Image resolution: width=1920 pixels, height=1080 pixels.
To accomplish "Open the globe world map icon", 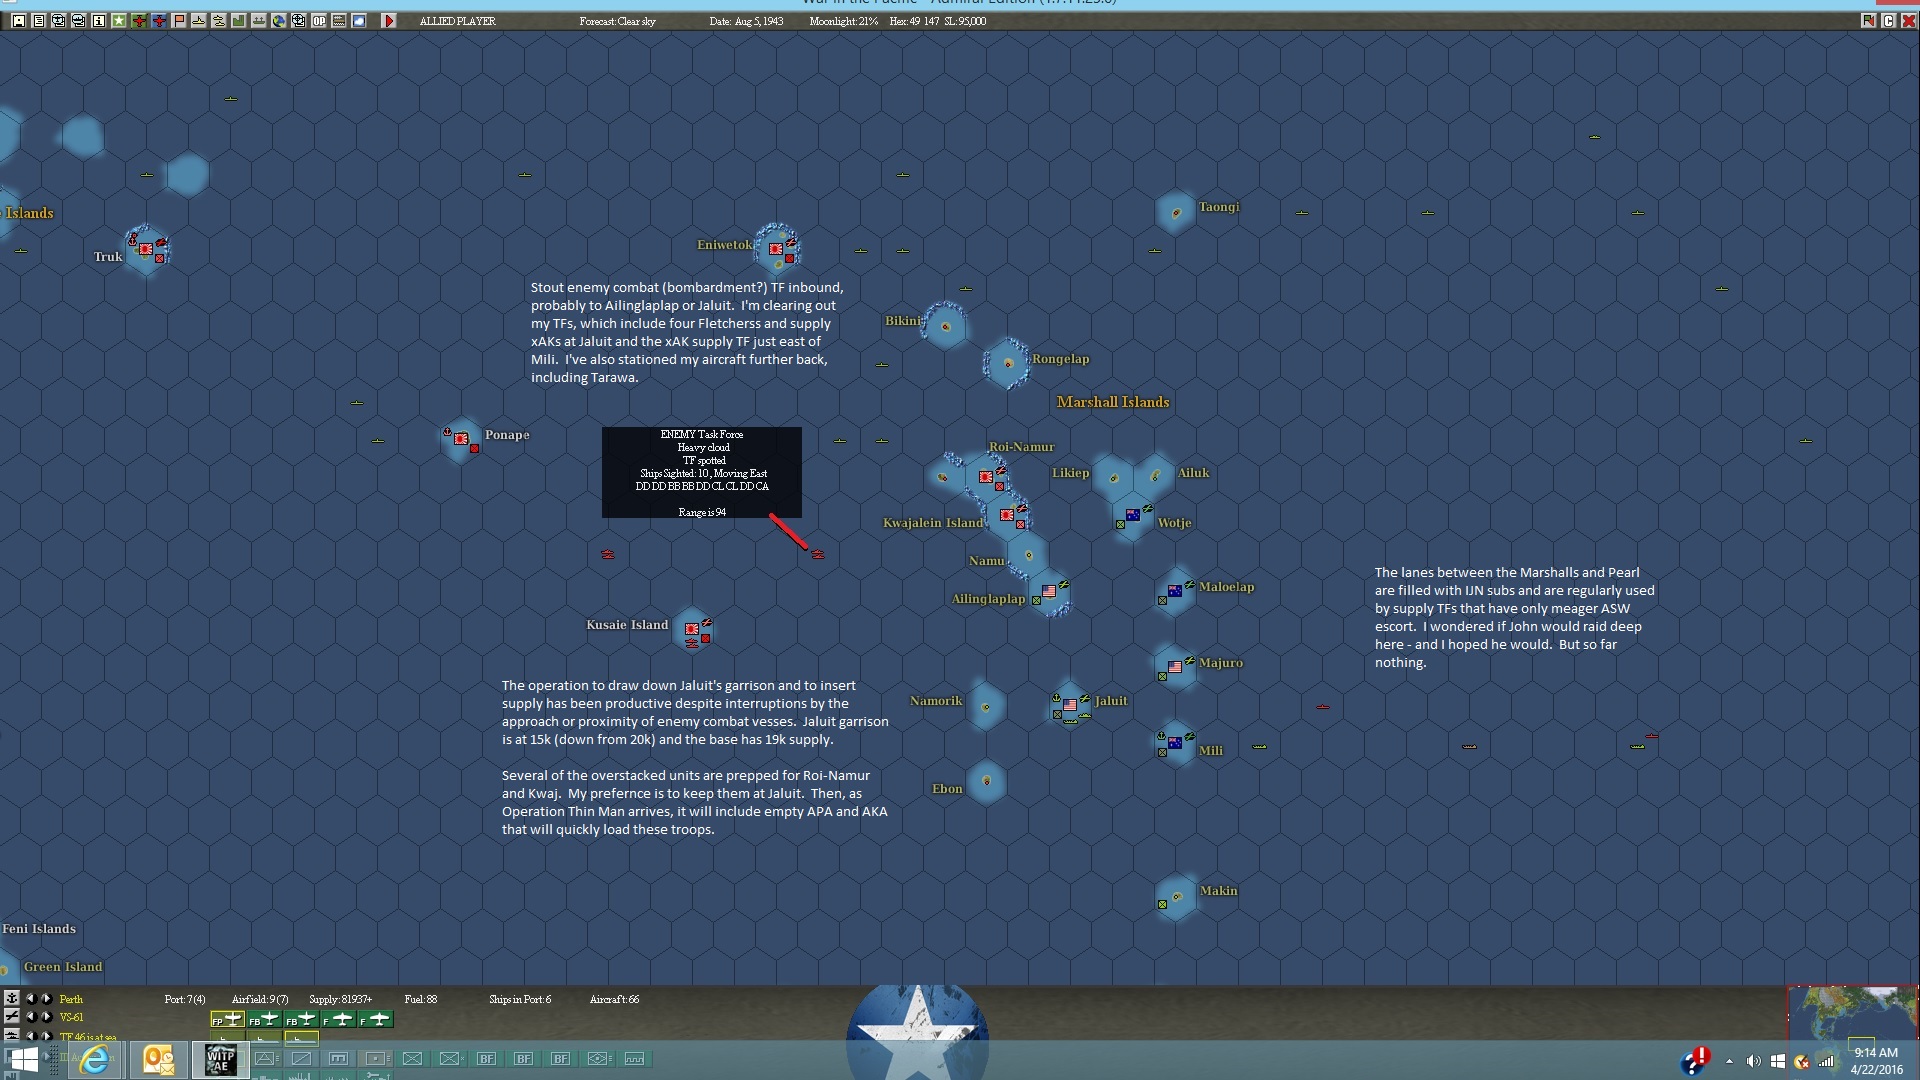I will tap(279, 20).
